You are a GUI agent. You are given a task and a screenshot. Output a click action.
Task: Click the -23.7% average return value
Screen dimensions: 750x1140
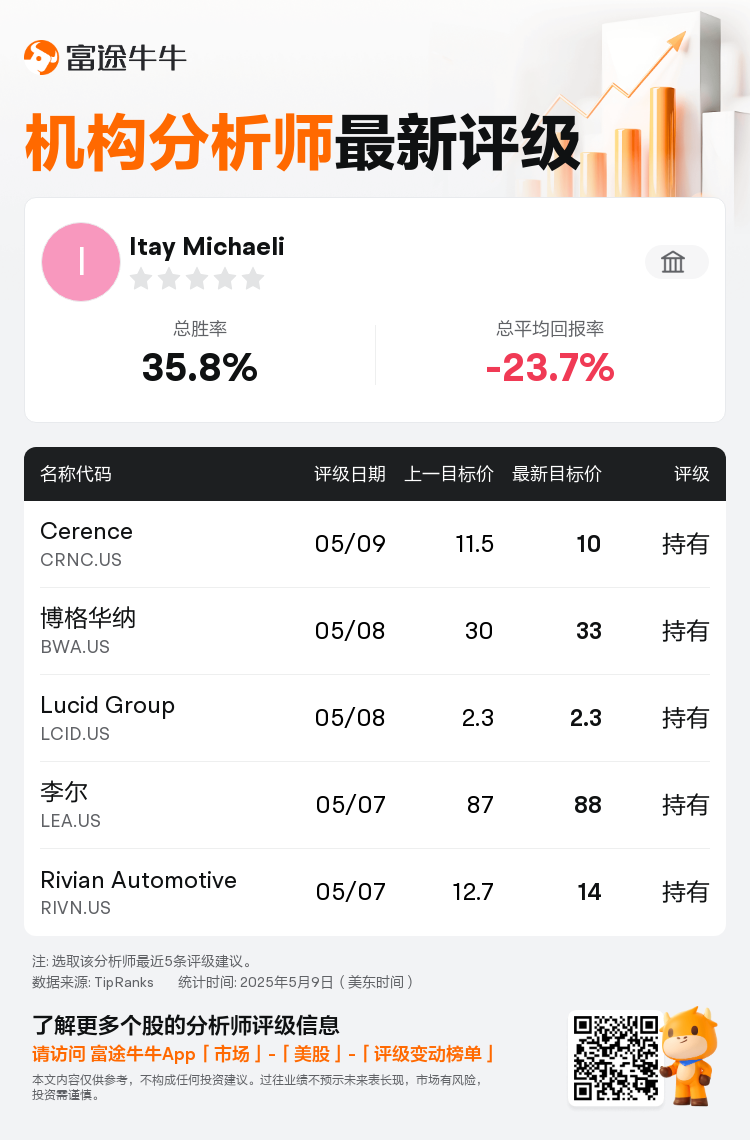(x=550, y=367)
